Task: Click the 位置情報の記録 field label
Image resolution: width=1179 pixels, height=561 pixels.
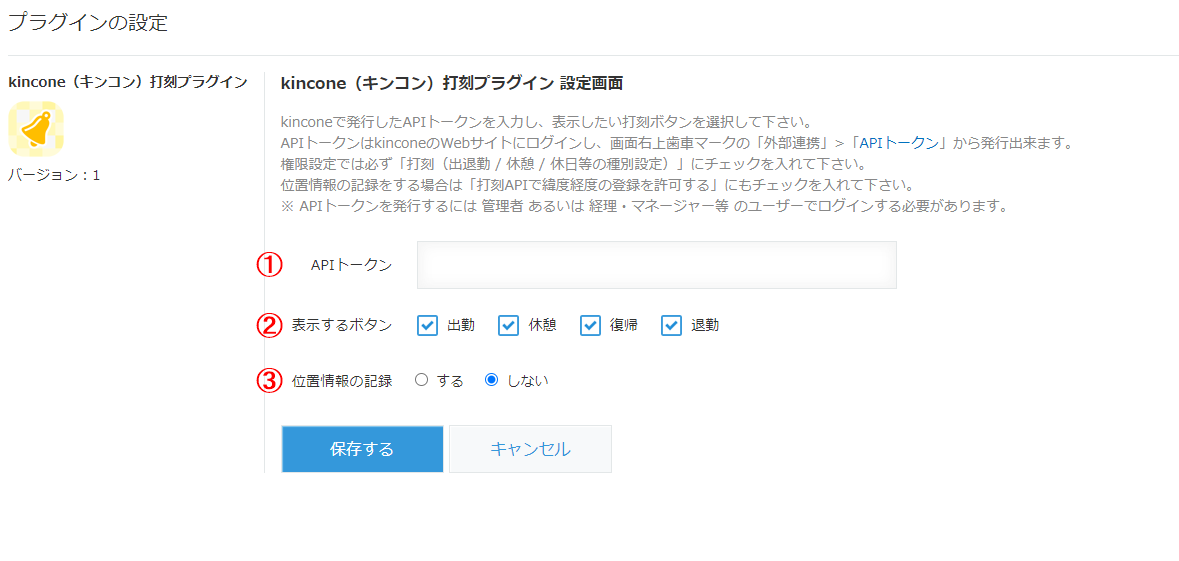Action: (342, 381)
